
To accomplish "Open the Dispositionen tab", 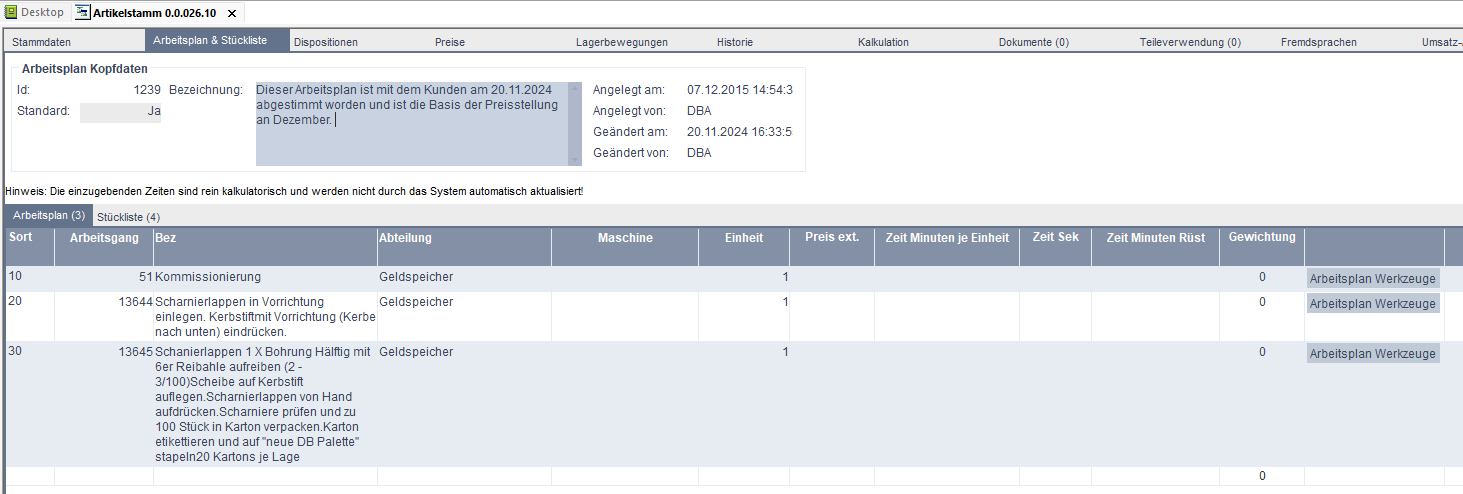I will tap(325, 42).
